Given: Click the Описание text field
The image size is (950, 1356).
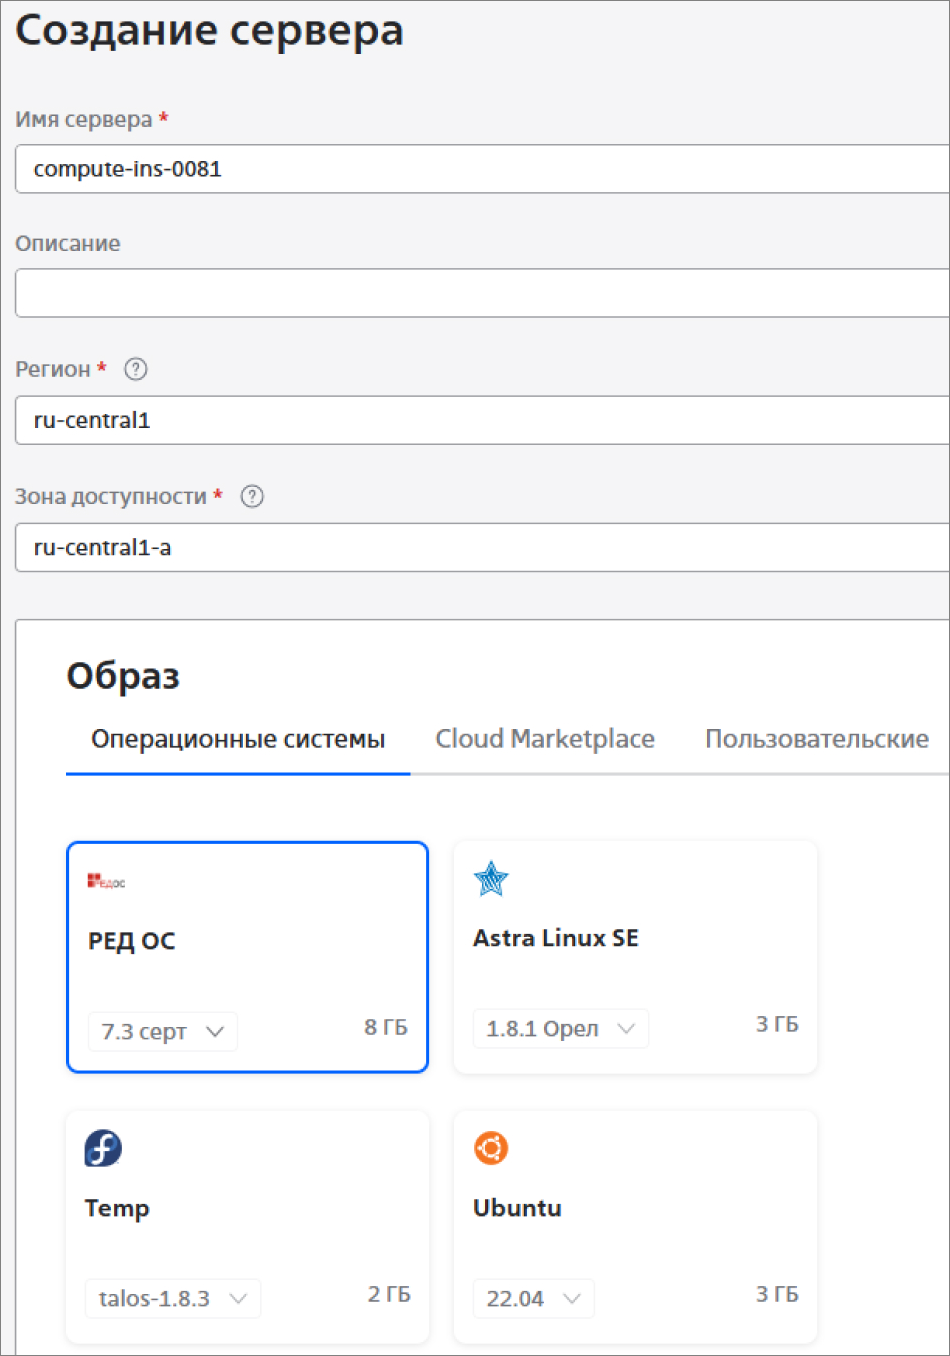Looking at the screenshot, I should click(x=480, y=293).
